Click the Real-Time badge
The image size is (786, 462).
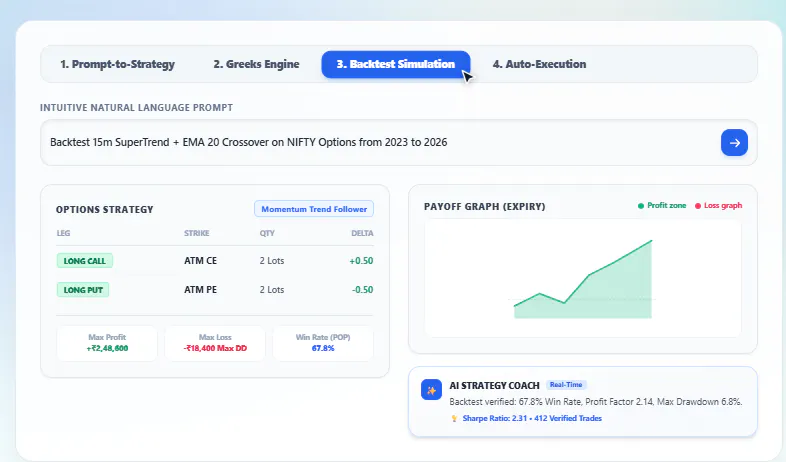pyautogui.click(x=566, y=385)
